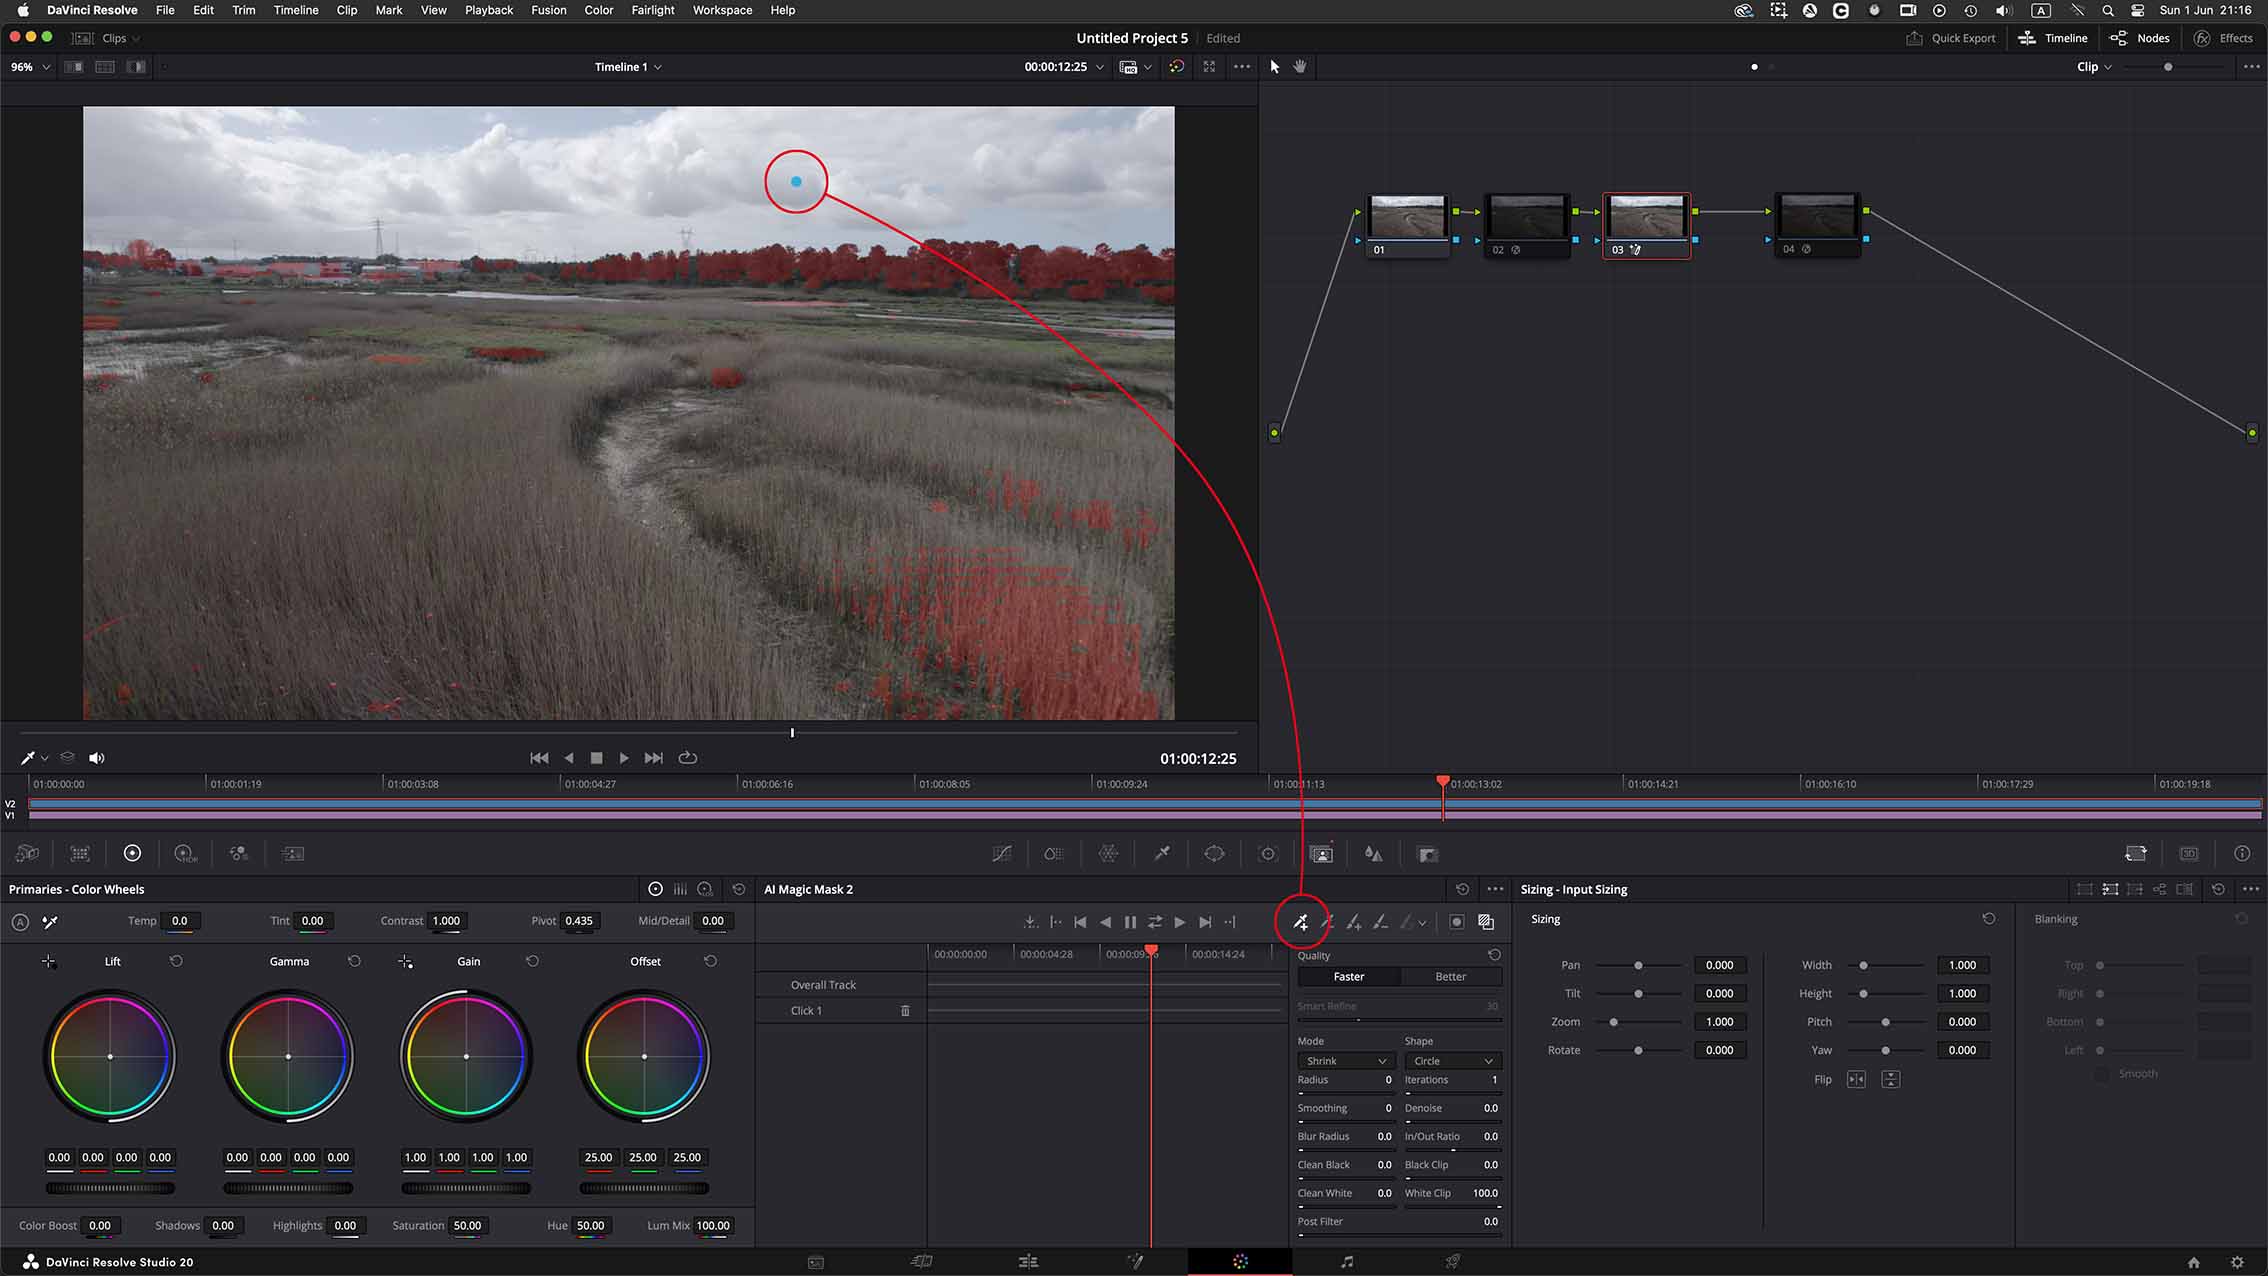Select the subtract stroke brush tool
This screenshot has height=1276, width=2268.
tap(1380, 922)
